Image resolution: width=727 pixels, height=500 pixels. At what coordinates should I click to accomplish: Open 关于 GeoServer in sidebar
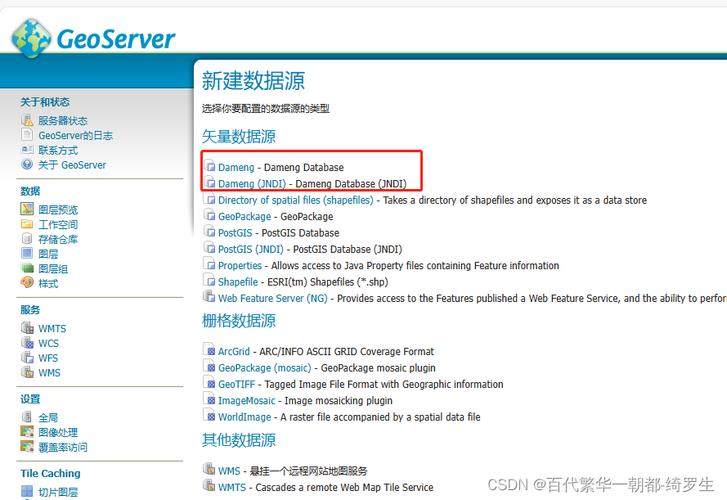point(72,165)
